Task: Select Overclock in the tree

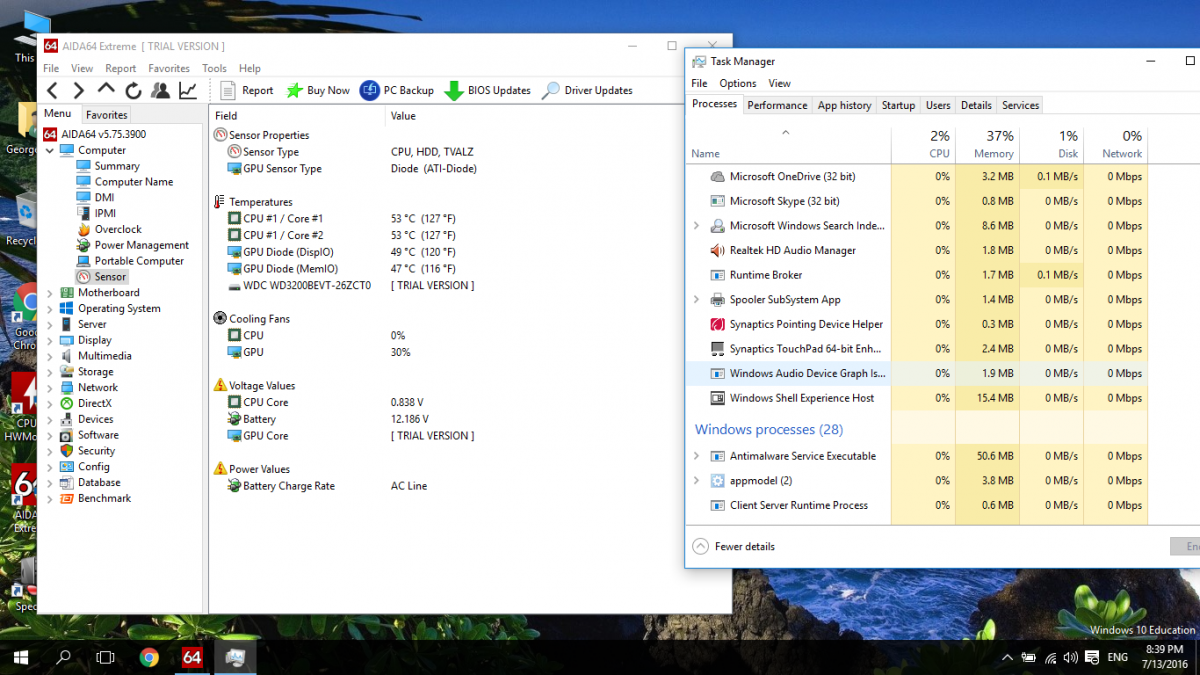Action: [109, 229]
